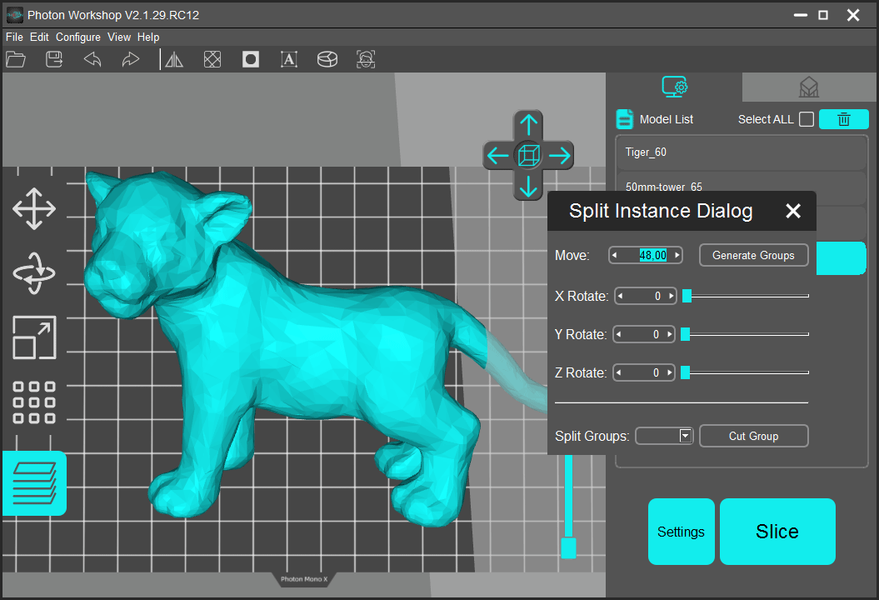
Task: Toggle the Select ALL checkbox
Action: point(806,120)
